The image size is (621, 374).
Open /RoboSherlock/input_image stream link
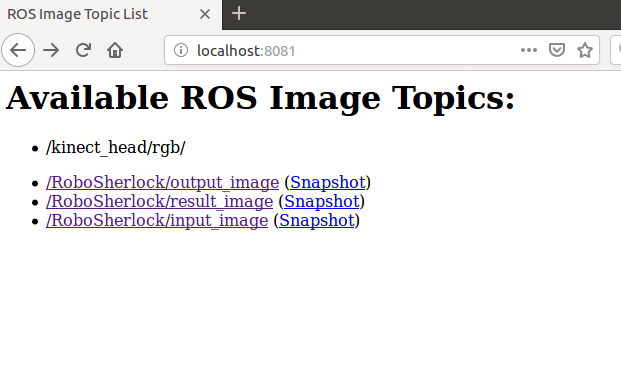click(157, 220)
